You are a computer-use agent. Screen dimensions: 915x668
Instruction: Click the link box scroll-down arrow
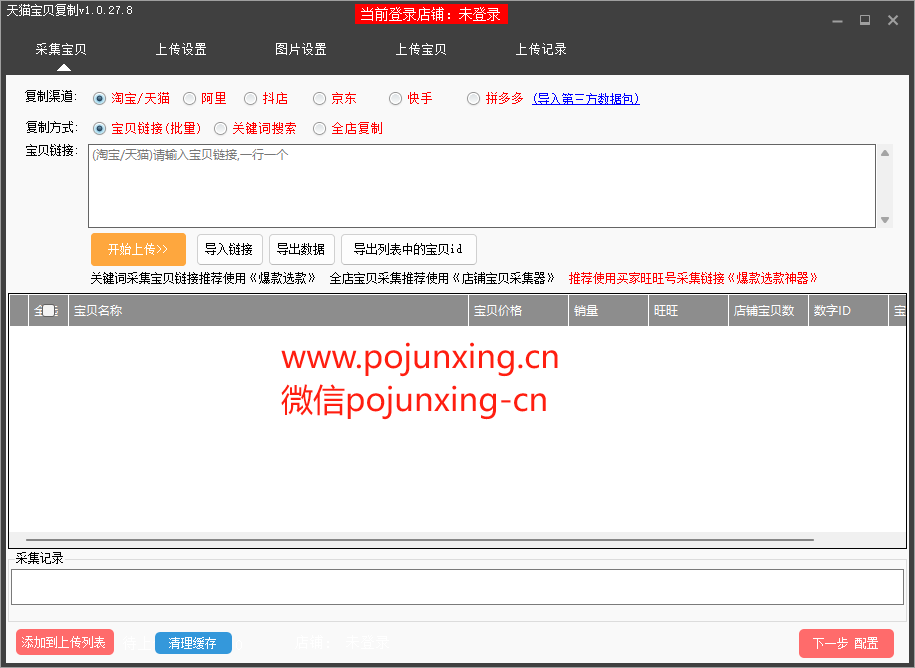(885, 220)
